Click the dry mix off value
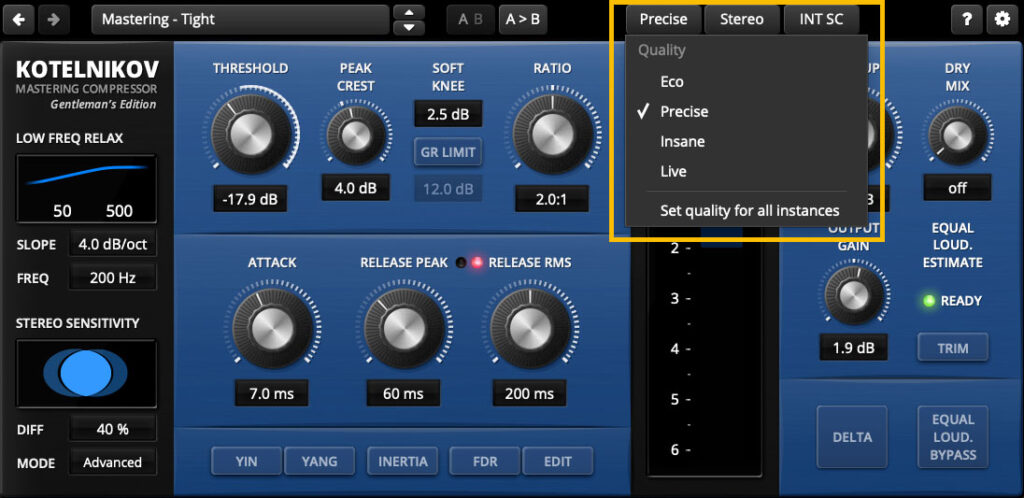The height and width of the screenshot is (498, 1024). 957,188
